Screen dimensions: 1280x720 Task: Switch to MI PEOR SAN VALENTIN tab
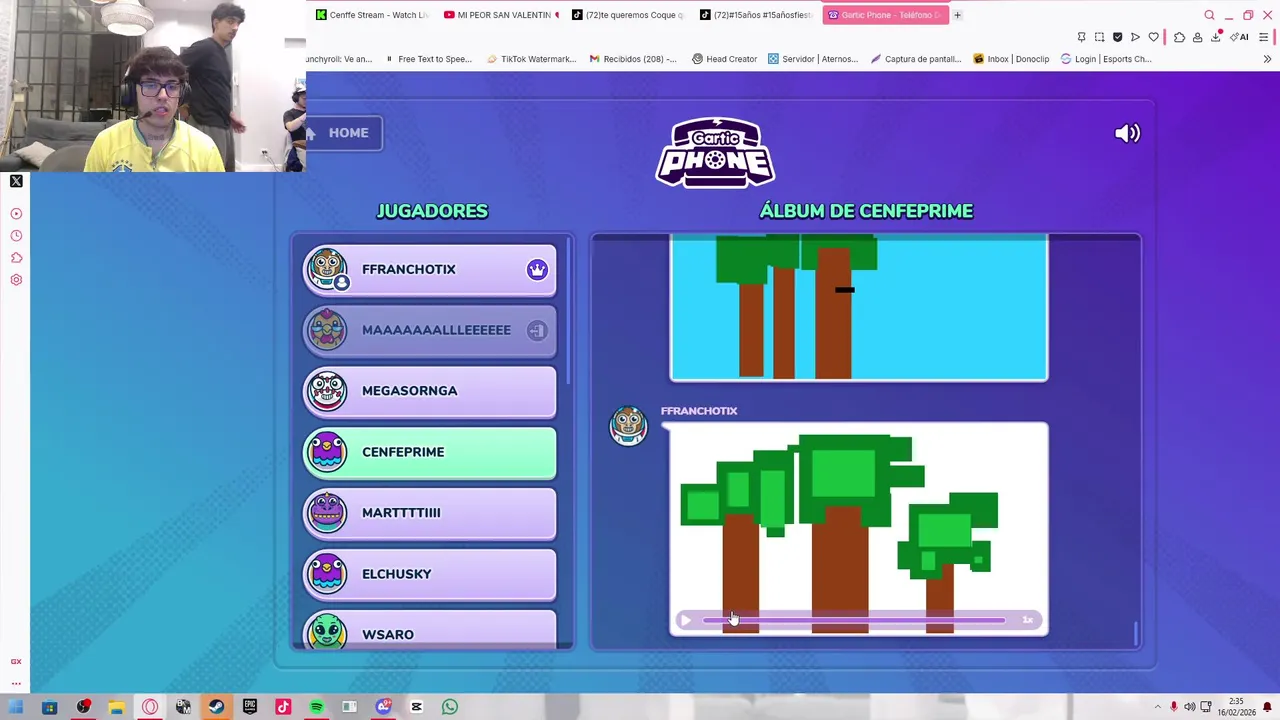501,15
